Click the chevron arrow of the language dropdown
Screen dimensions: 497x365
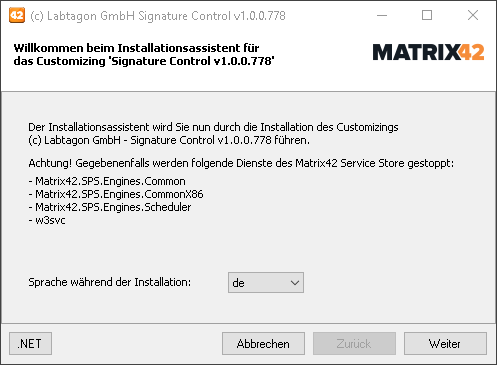(295, 283)
